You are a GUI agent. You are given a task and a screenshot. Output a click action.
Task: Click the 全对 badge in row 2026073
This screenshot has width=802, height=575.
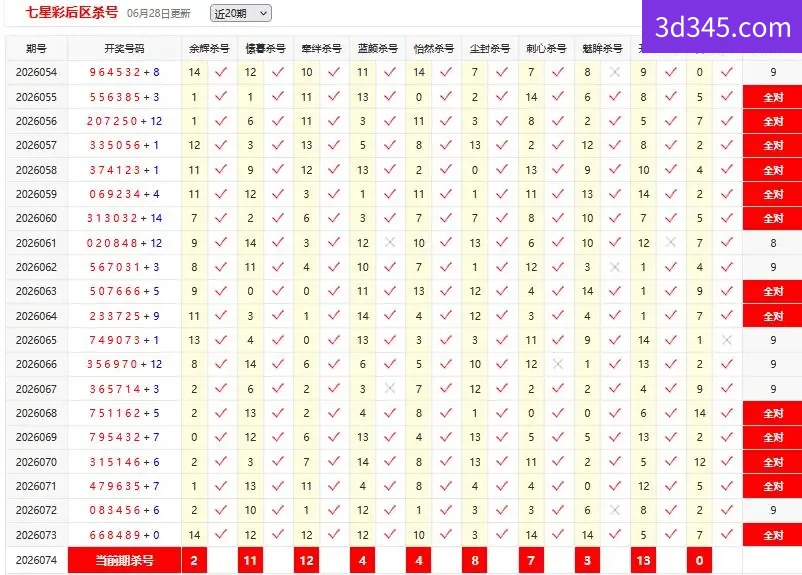[x=772, y=535]
